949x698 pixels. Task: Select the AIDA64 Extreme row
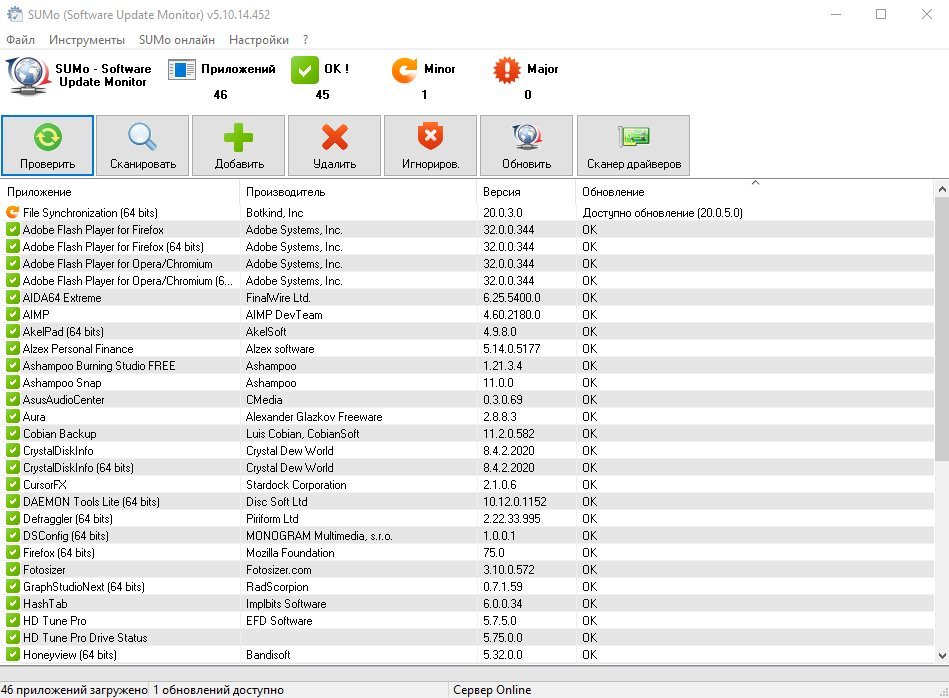pyautogui.click(x=62, y=298)
